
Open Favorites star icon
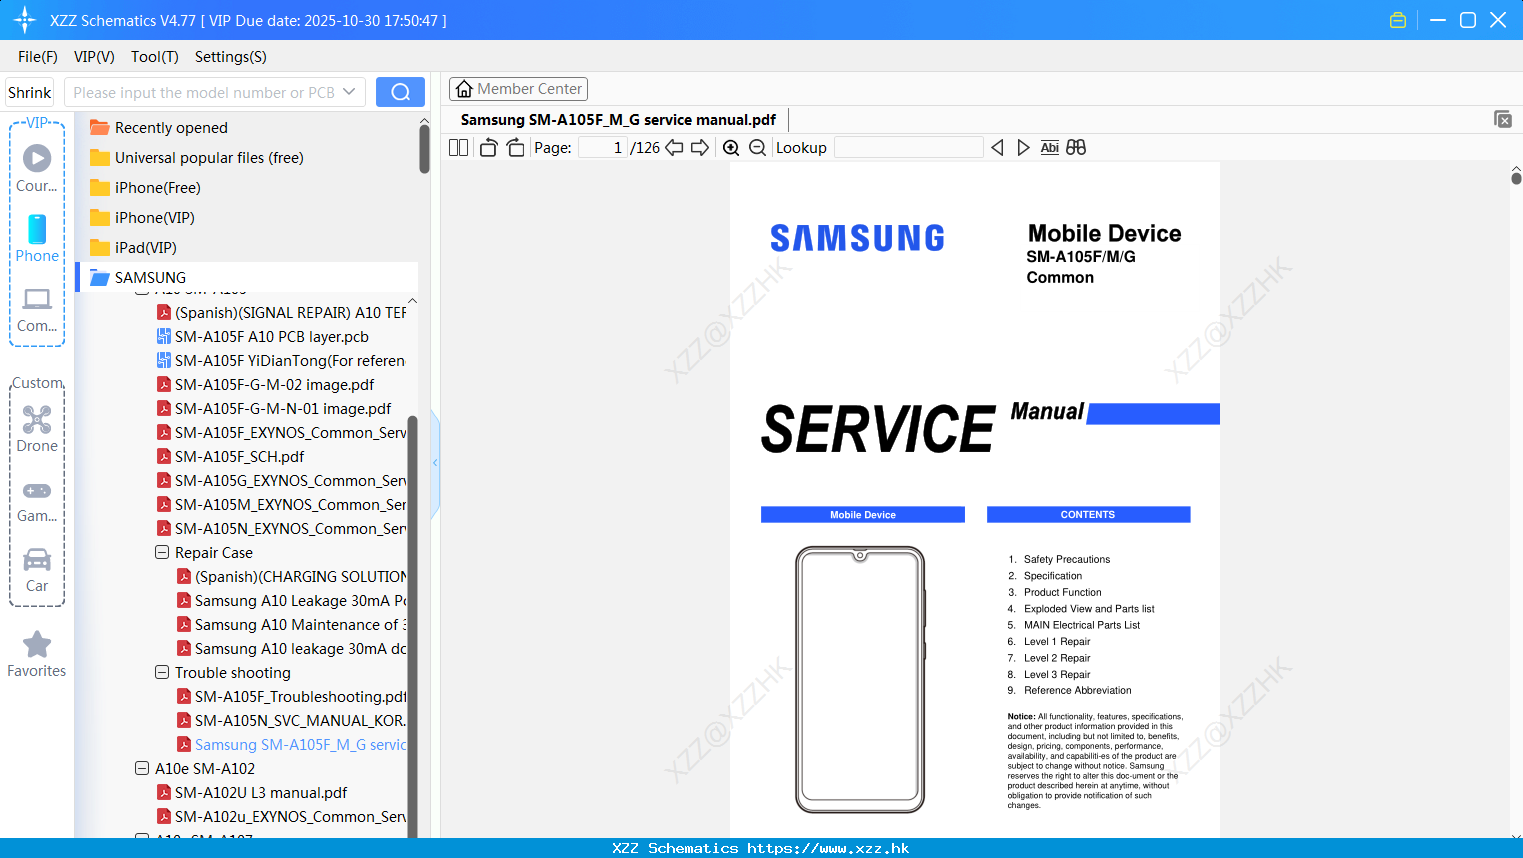pos(37,654)
